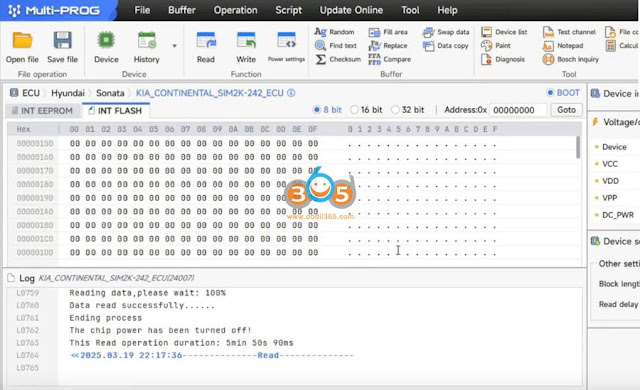Select the VCC voltage item
Screen dimensions: 640x390
pos(610,164)
